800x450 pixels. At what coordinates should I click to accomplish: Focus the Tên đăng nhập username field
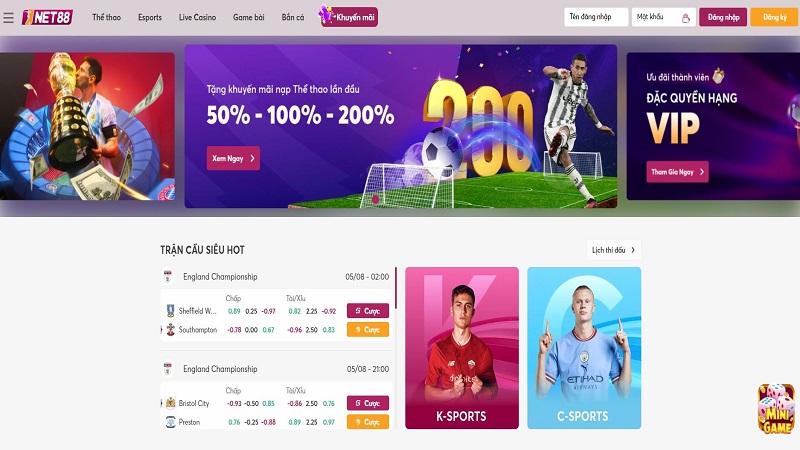[x=596, y=17]
